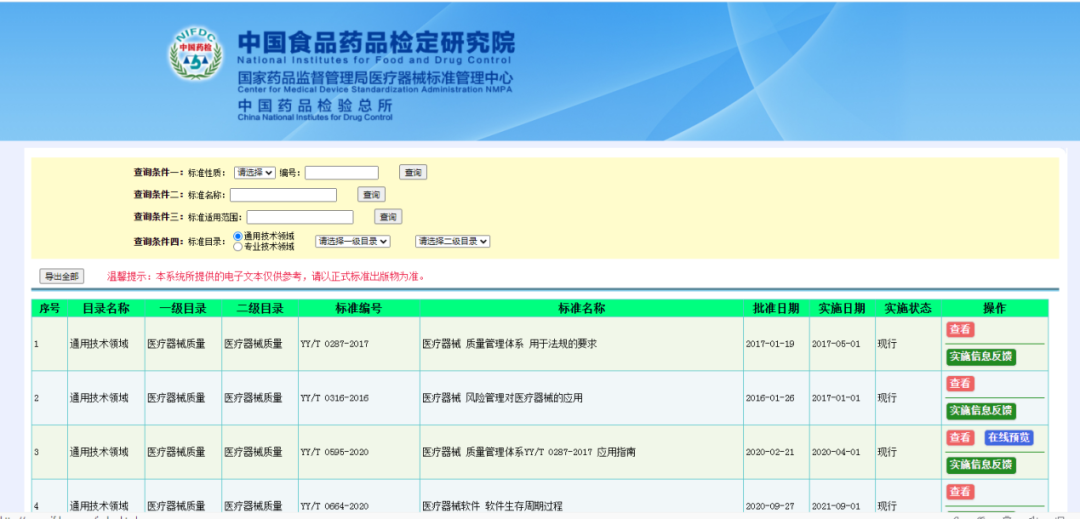Click 查询 button for 标准适用范围

tap(388, 217)
